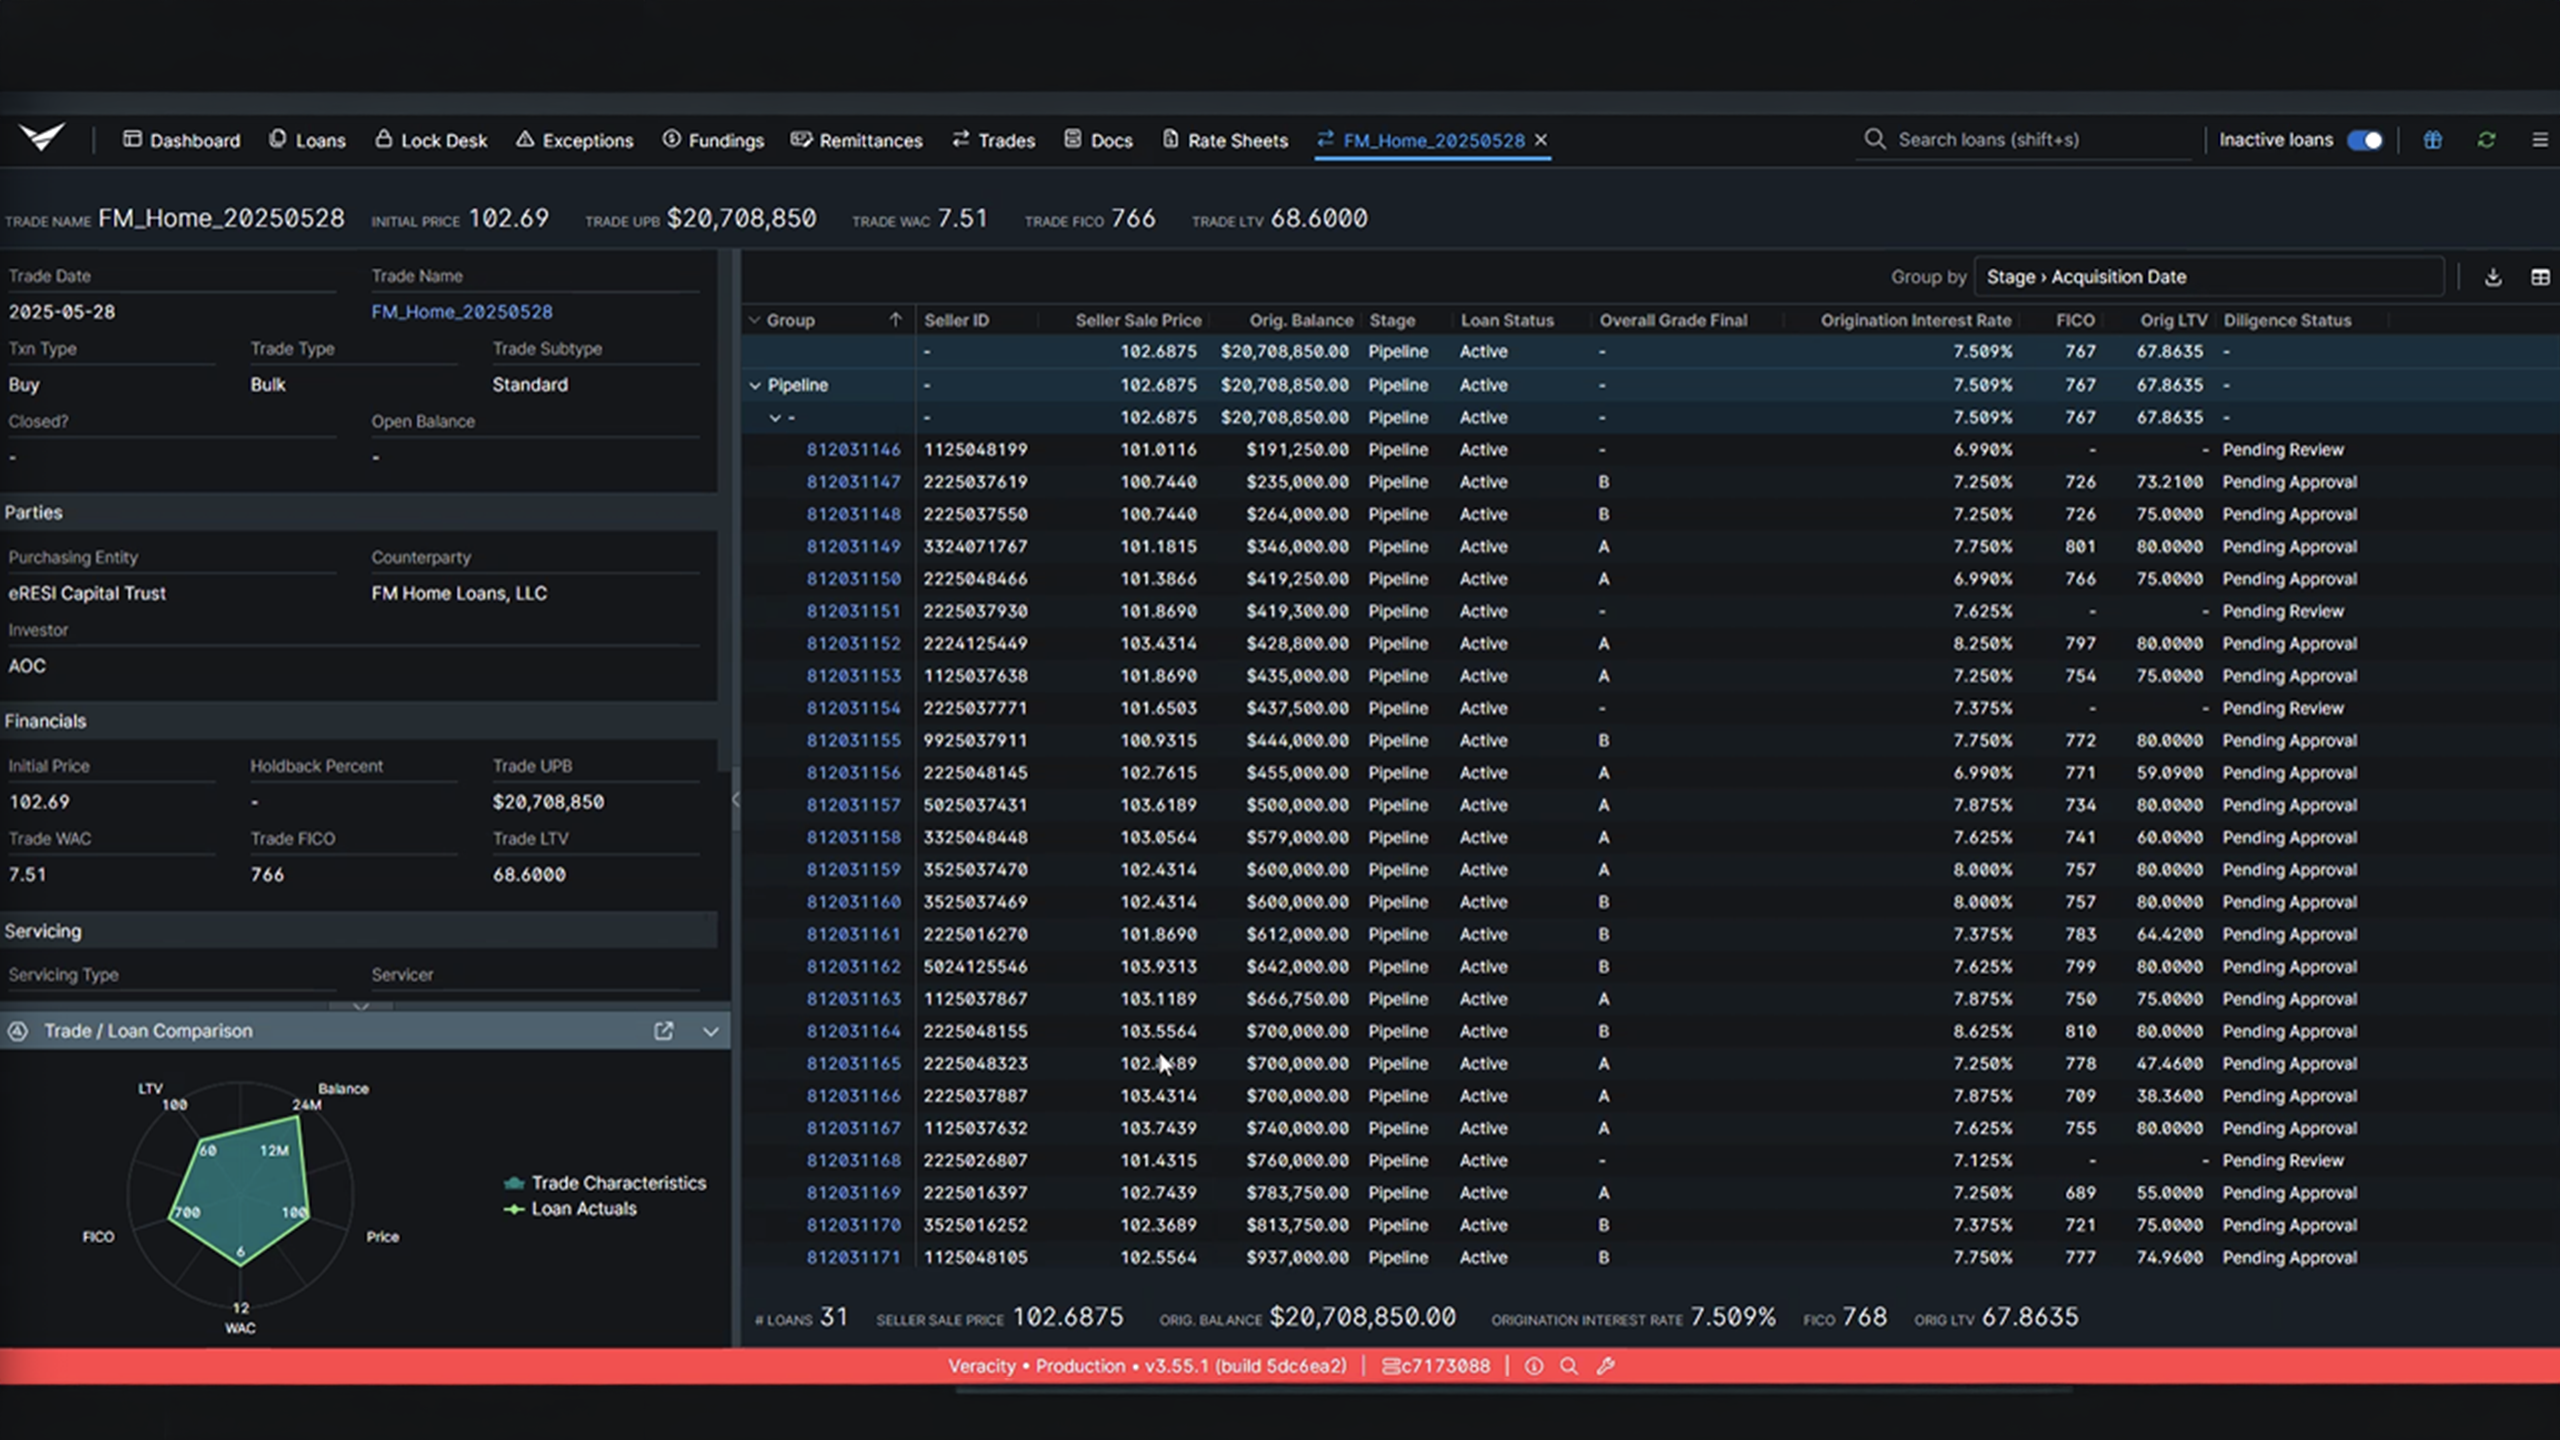
Task: Open the table columns layout icon
Action: pos(2540,277)
